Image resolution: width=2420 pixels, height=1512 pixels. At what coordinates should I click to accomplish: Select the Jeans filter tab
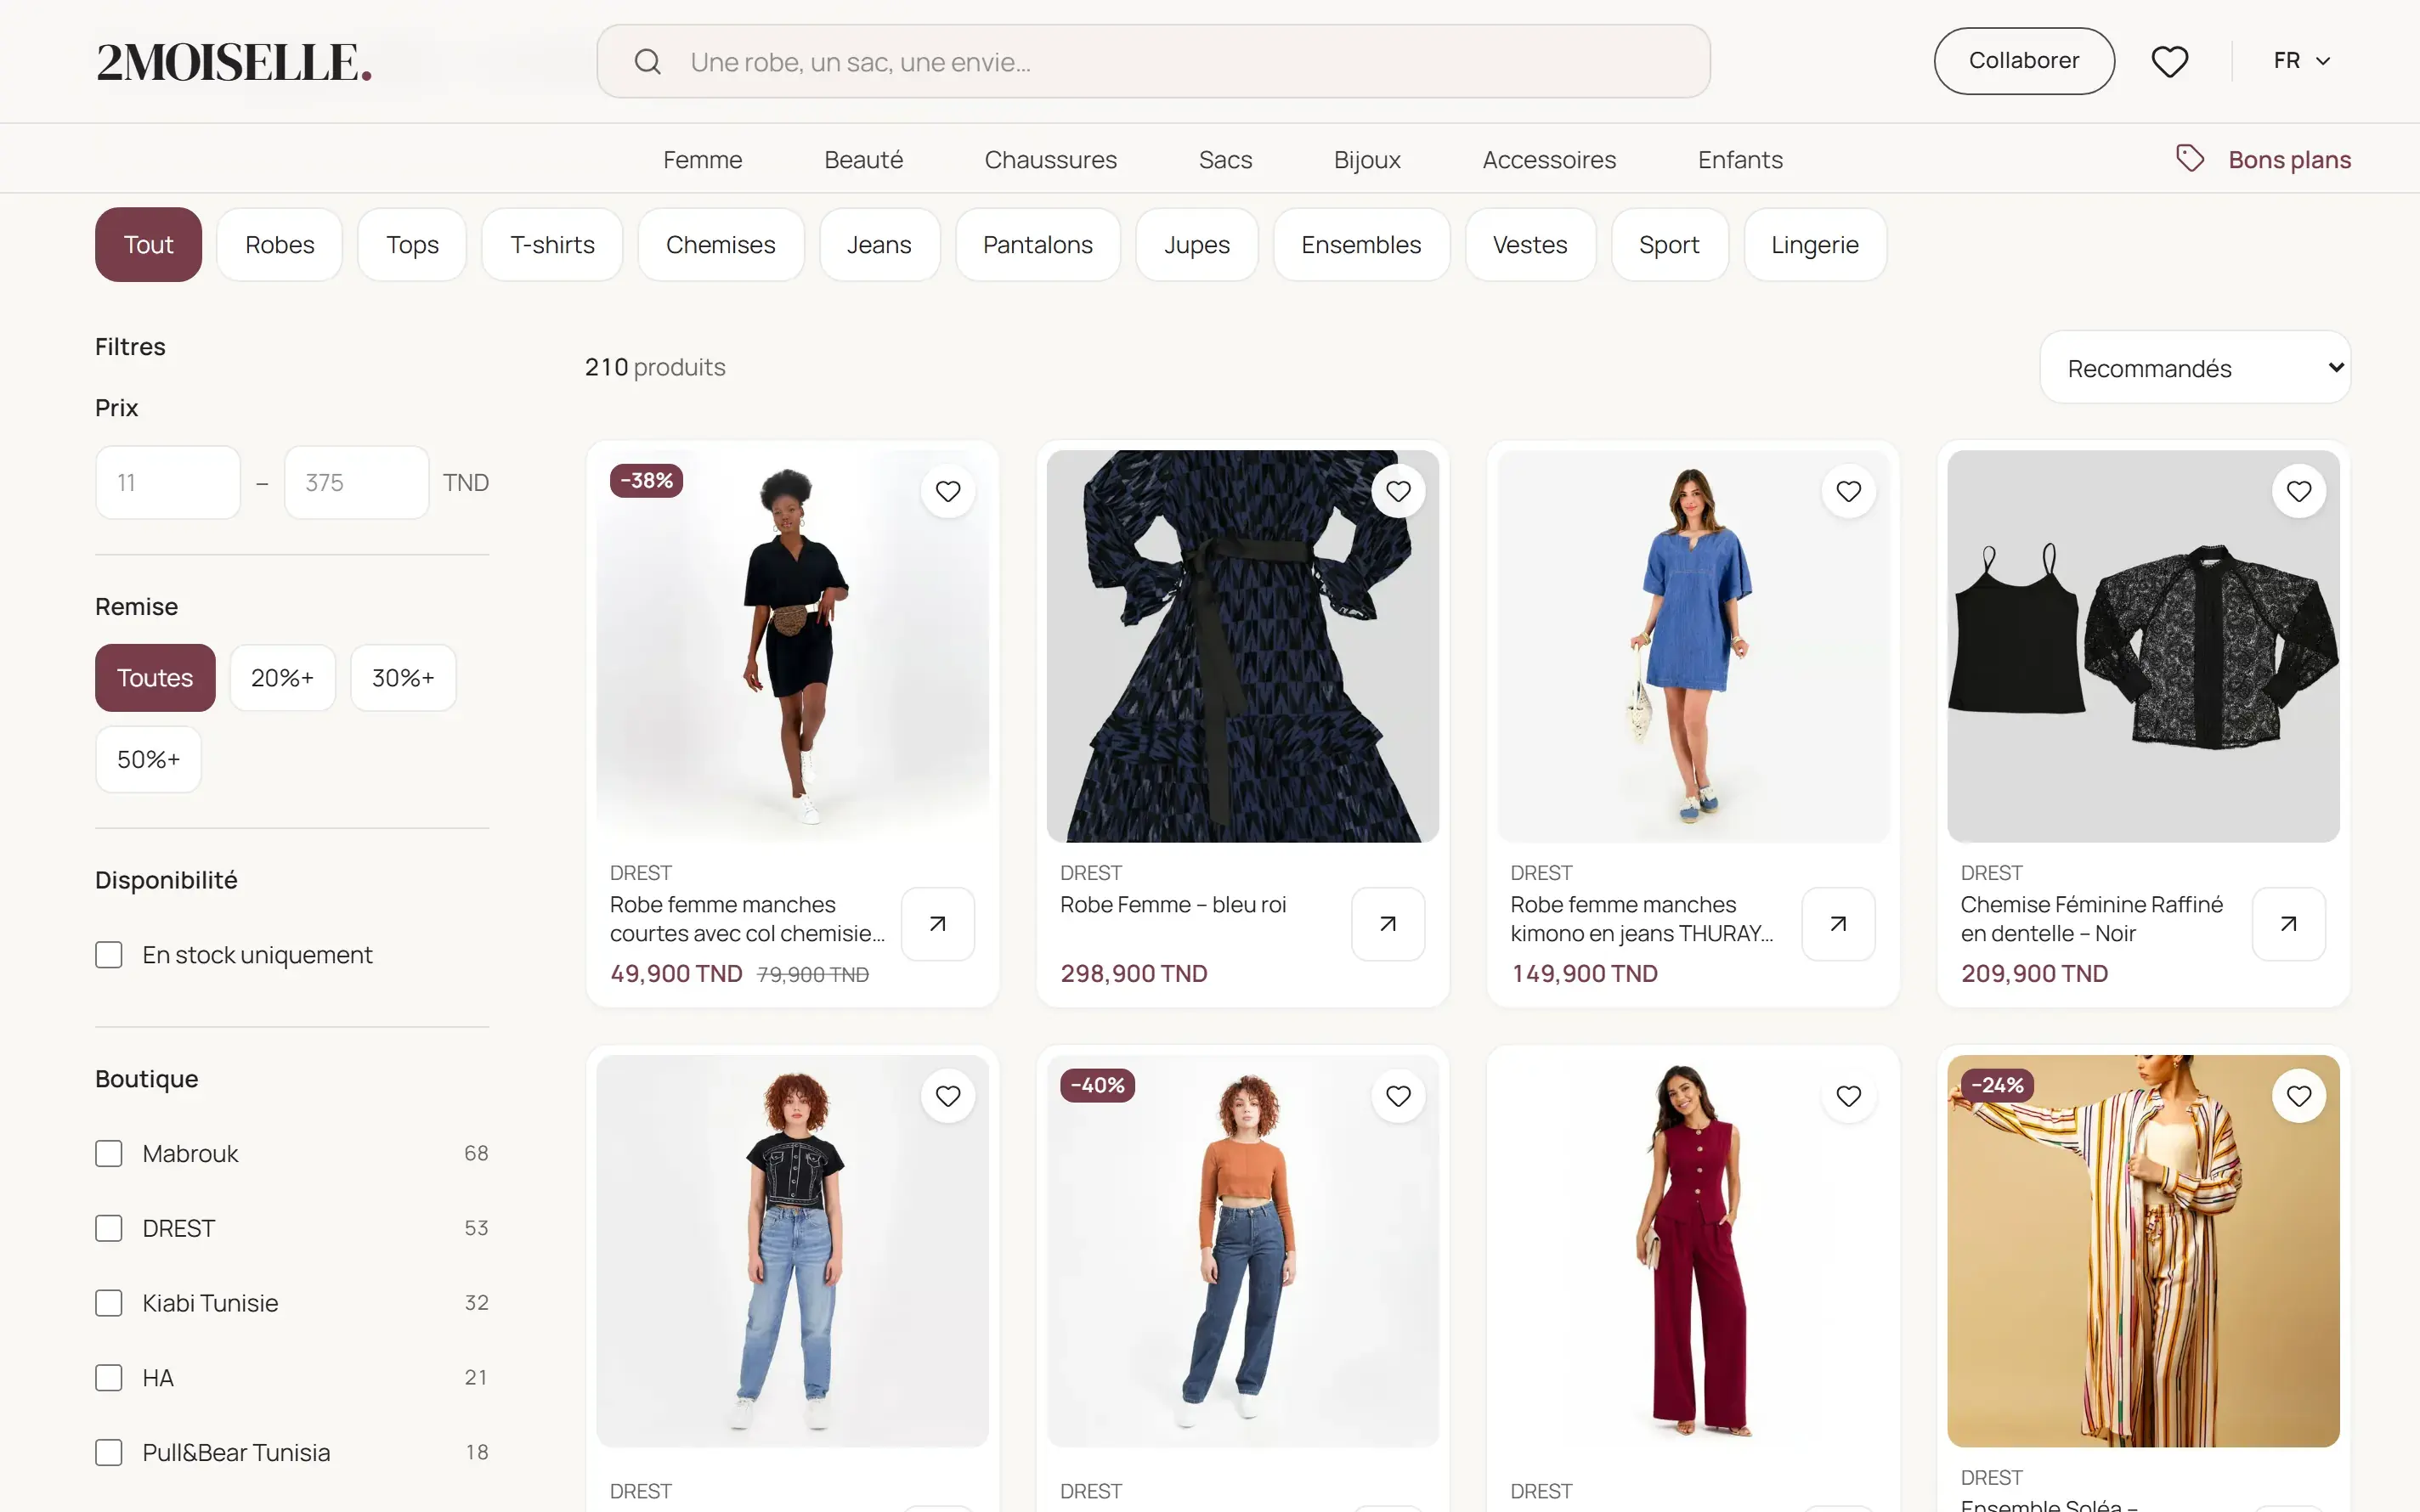[x=879, y=245]
